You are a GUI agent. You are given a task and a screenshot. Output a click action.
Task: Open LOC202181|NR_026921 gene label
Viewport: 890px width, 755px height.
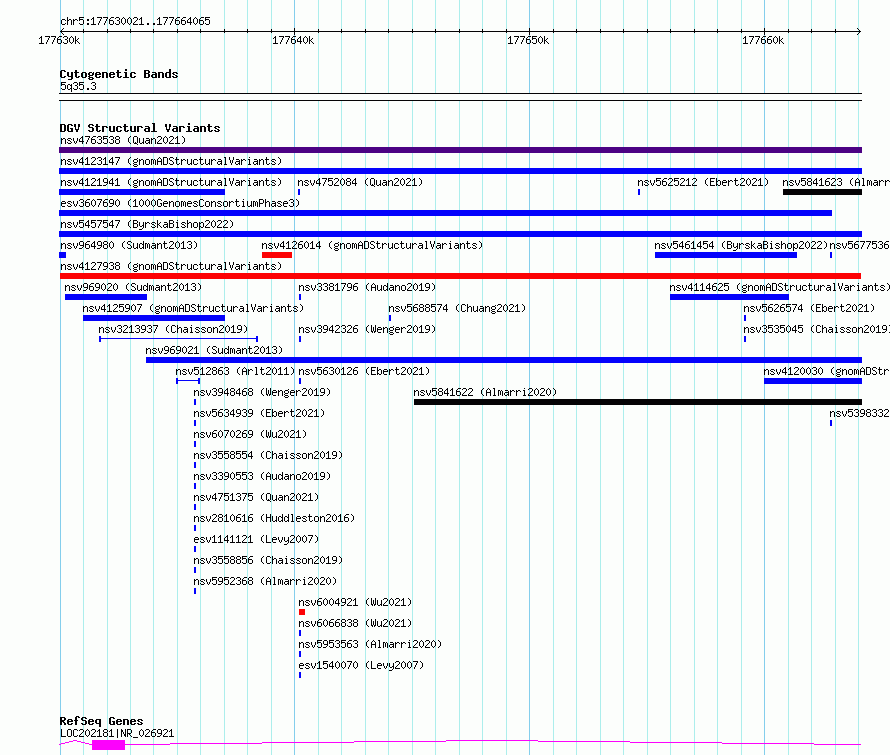pyautogui.click(x=117, y=733)
